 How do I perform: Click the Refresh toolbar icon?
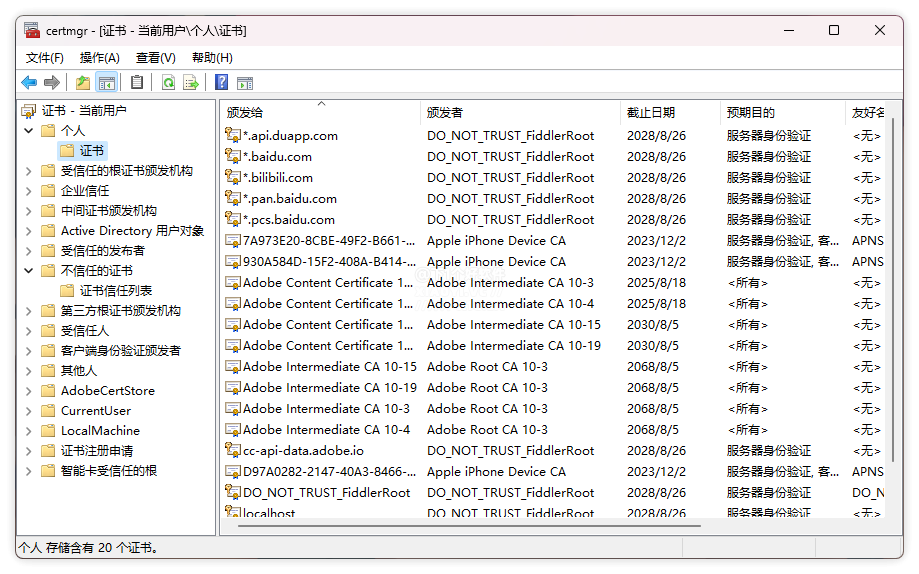click(x=168, y=83)
